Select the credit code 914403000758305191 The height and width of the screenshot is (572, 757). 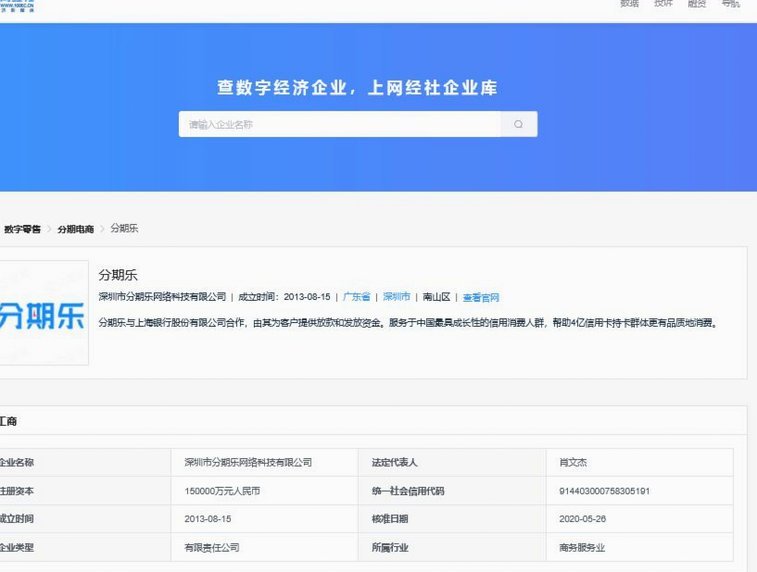(x=604, y=491)
